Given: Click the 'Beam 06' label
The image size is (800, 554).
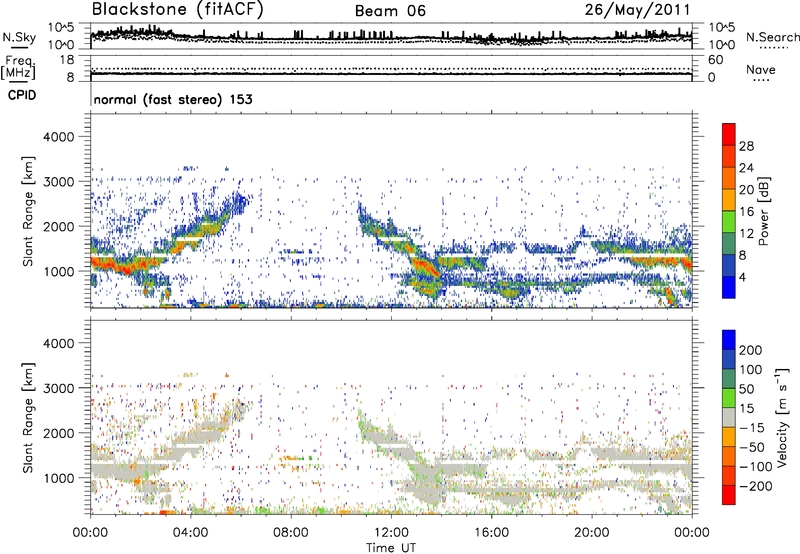Looking at the screenshot, I should (x=390, y=11).
